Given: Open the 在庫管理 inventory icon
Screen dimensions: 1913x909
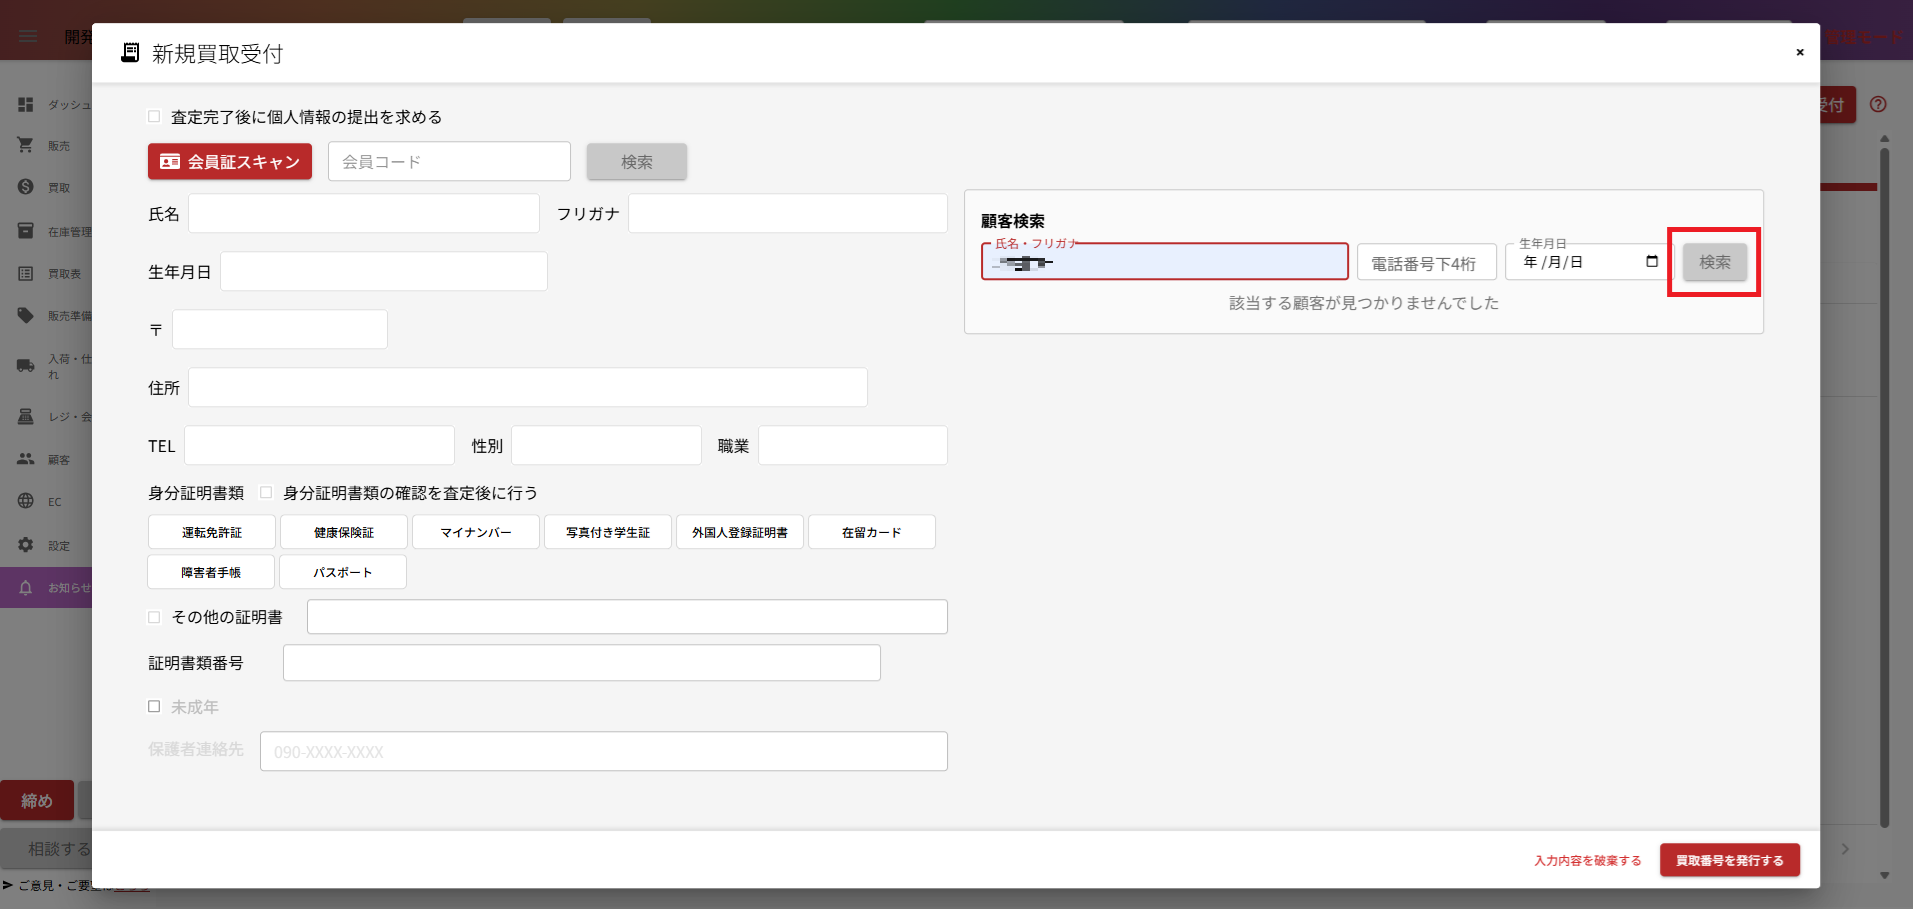Looking at the screenshot, I should pyautogui.click(x=26, y=231).
